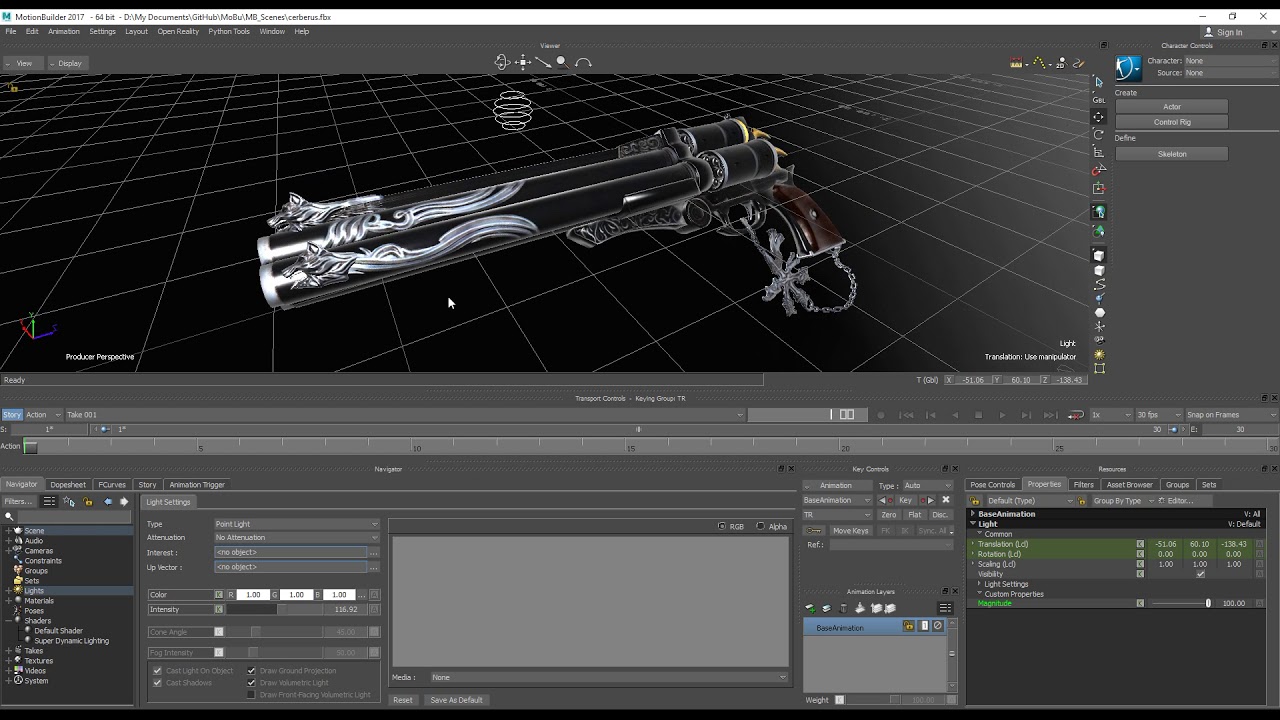Click the Control Rig button

[1172, 122]
